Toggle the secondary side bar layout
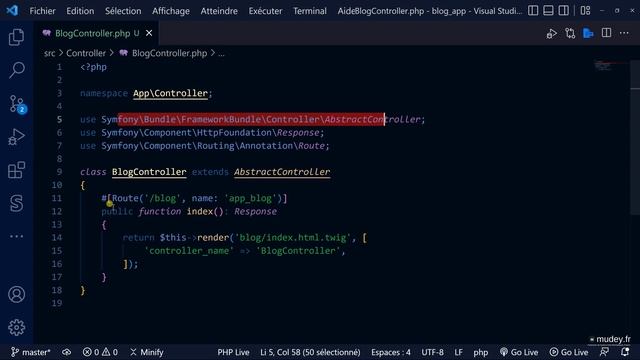Viewport: 640px width, 360px height. click(564, 11)
